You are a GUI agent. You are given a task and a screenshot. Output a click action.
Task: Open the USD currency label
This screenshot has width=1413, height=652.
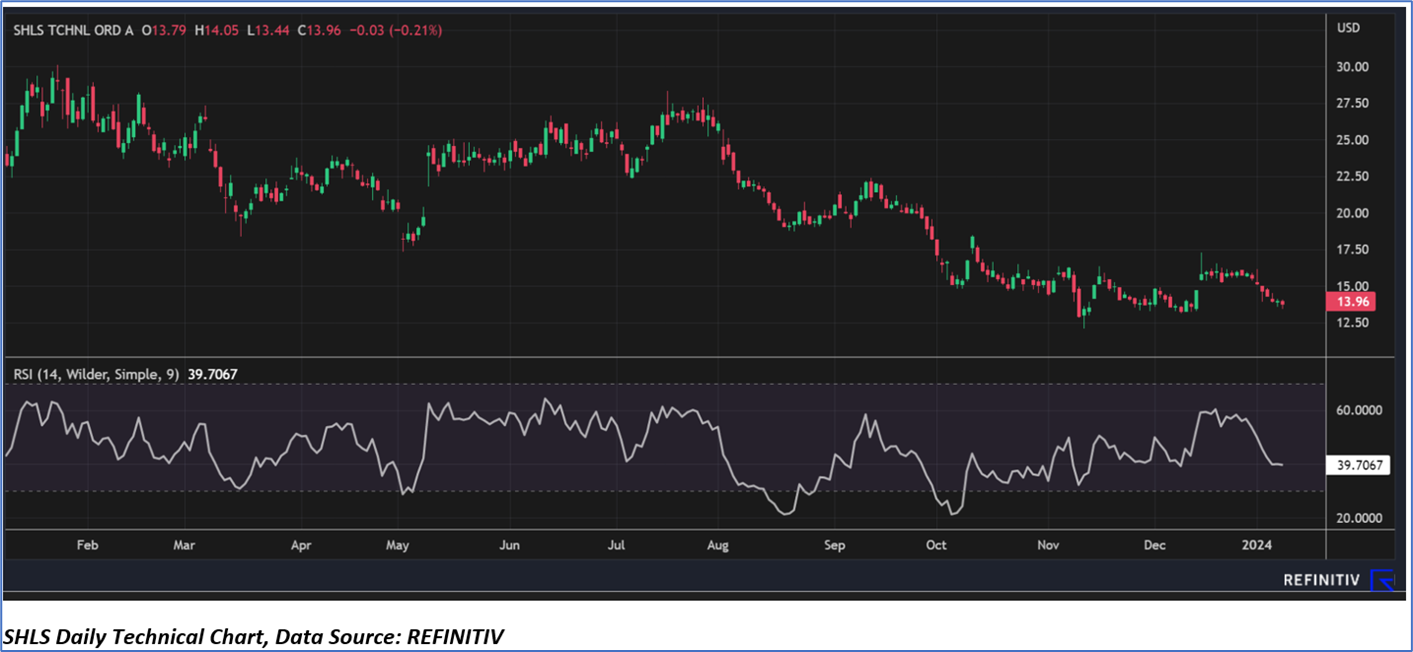click(x=1348, y=28)
